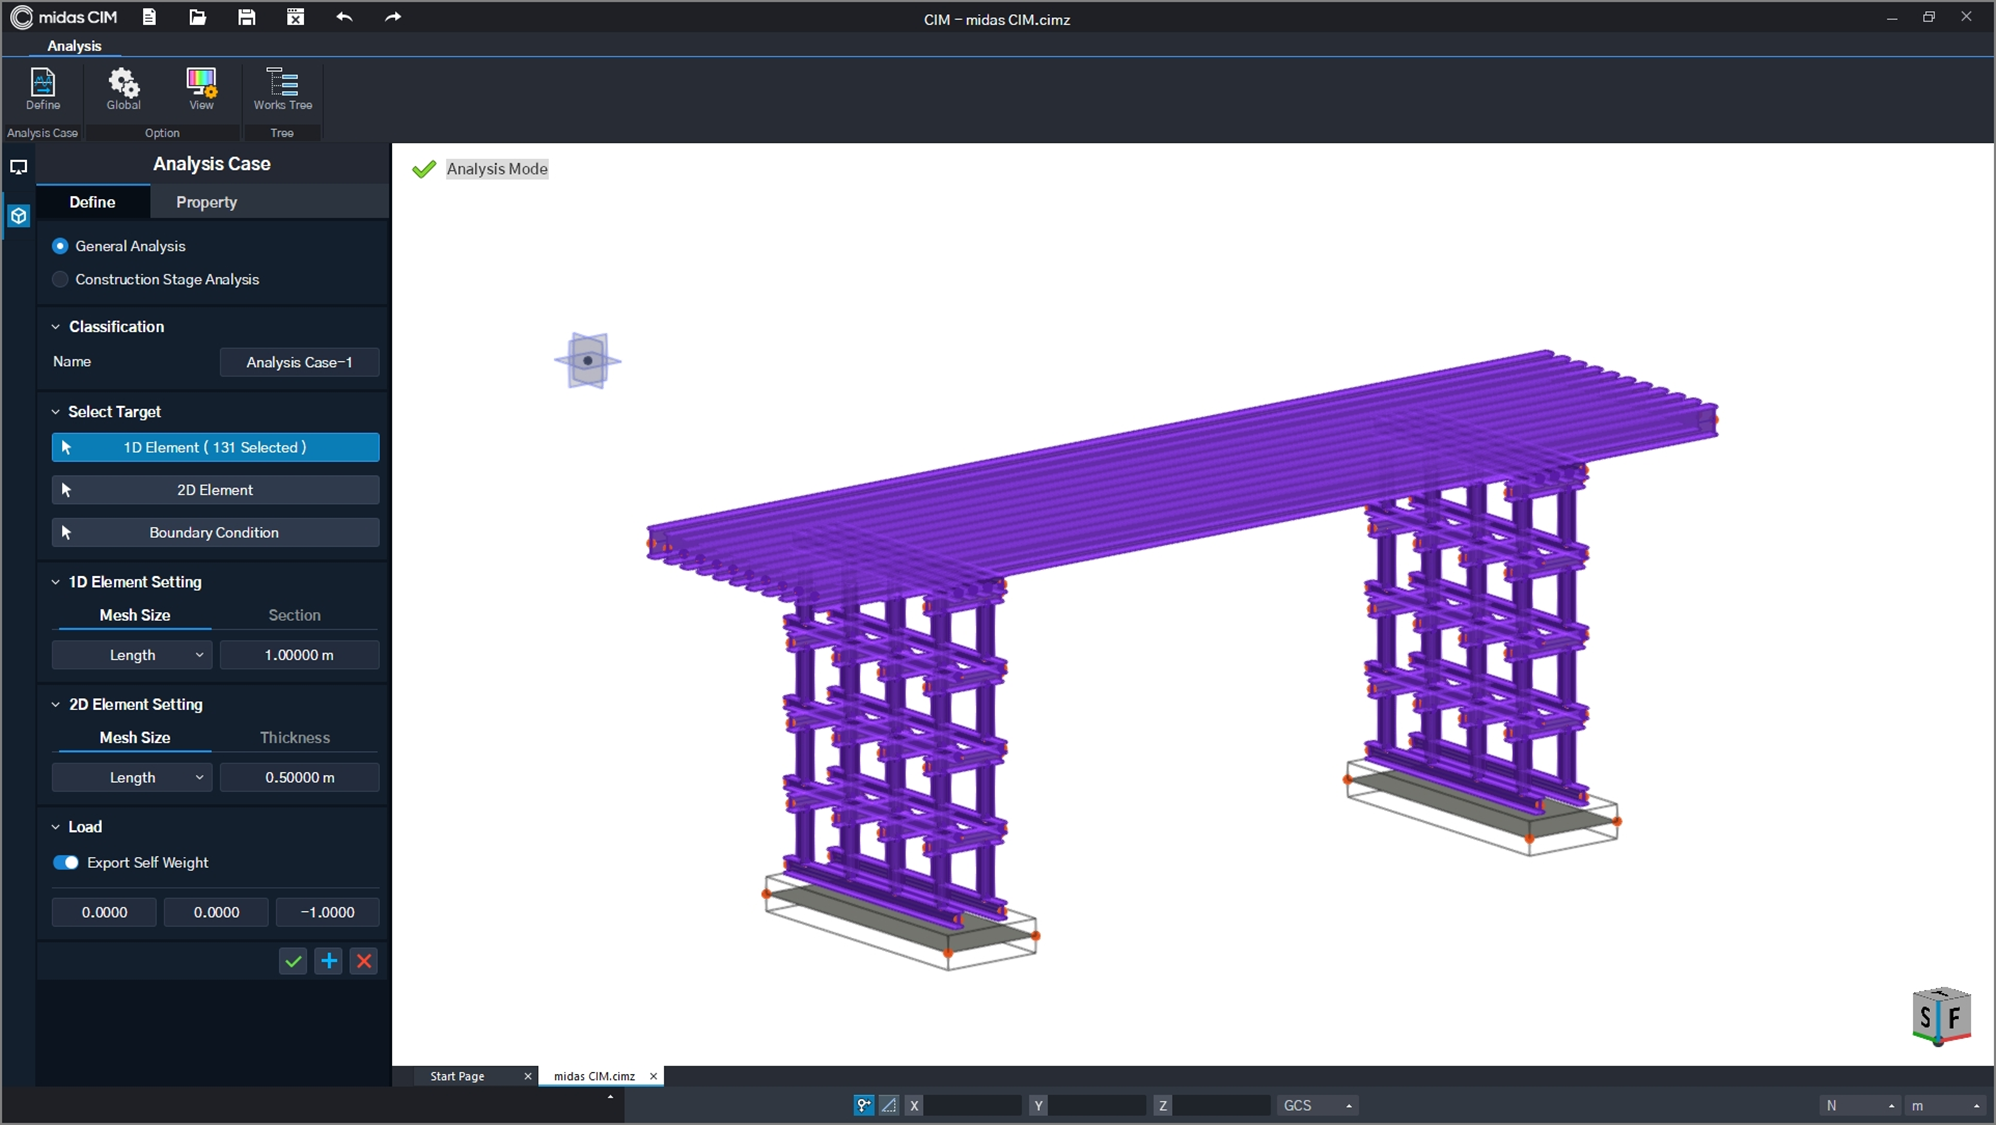
Task: Collapse the 1D Element Setting section
Action: click(x=56, y=582)
